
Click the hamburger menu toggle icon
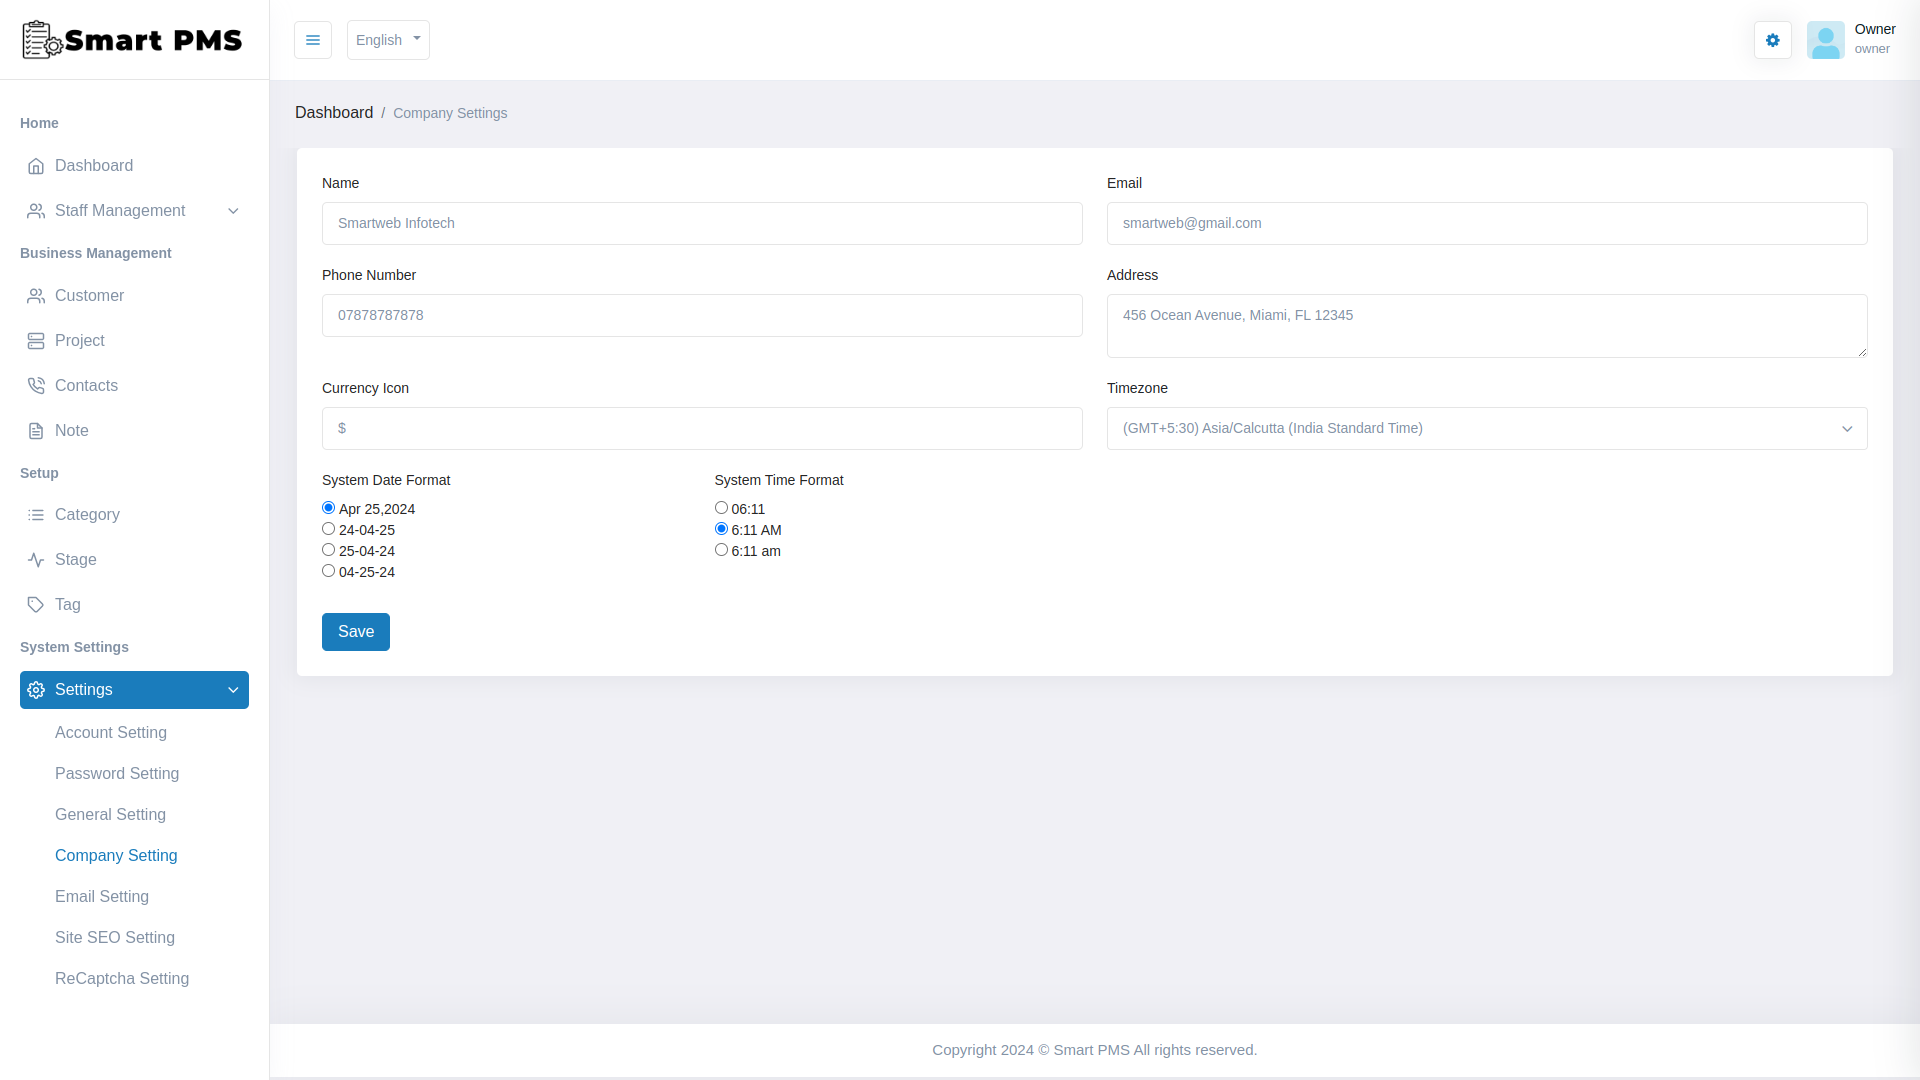[313, 40]
